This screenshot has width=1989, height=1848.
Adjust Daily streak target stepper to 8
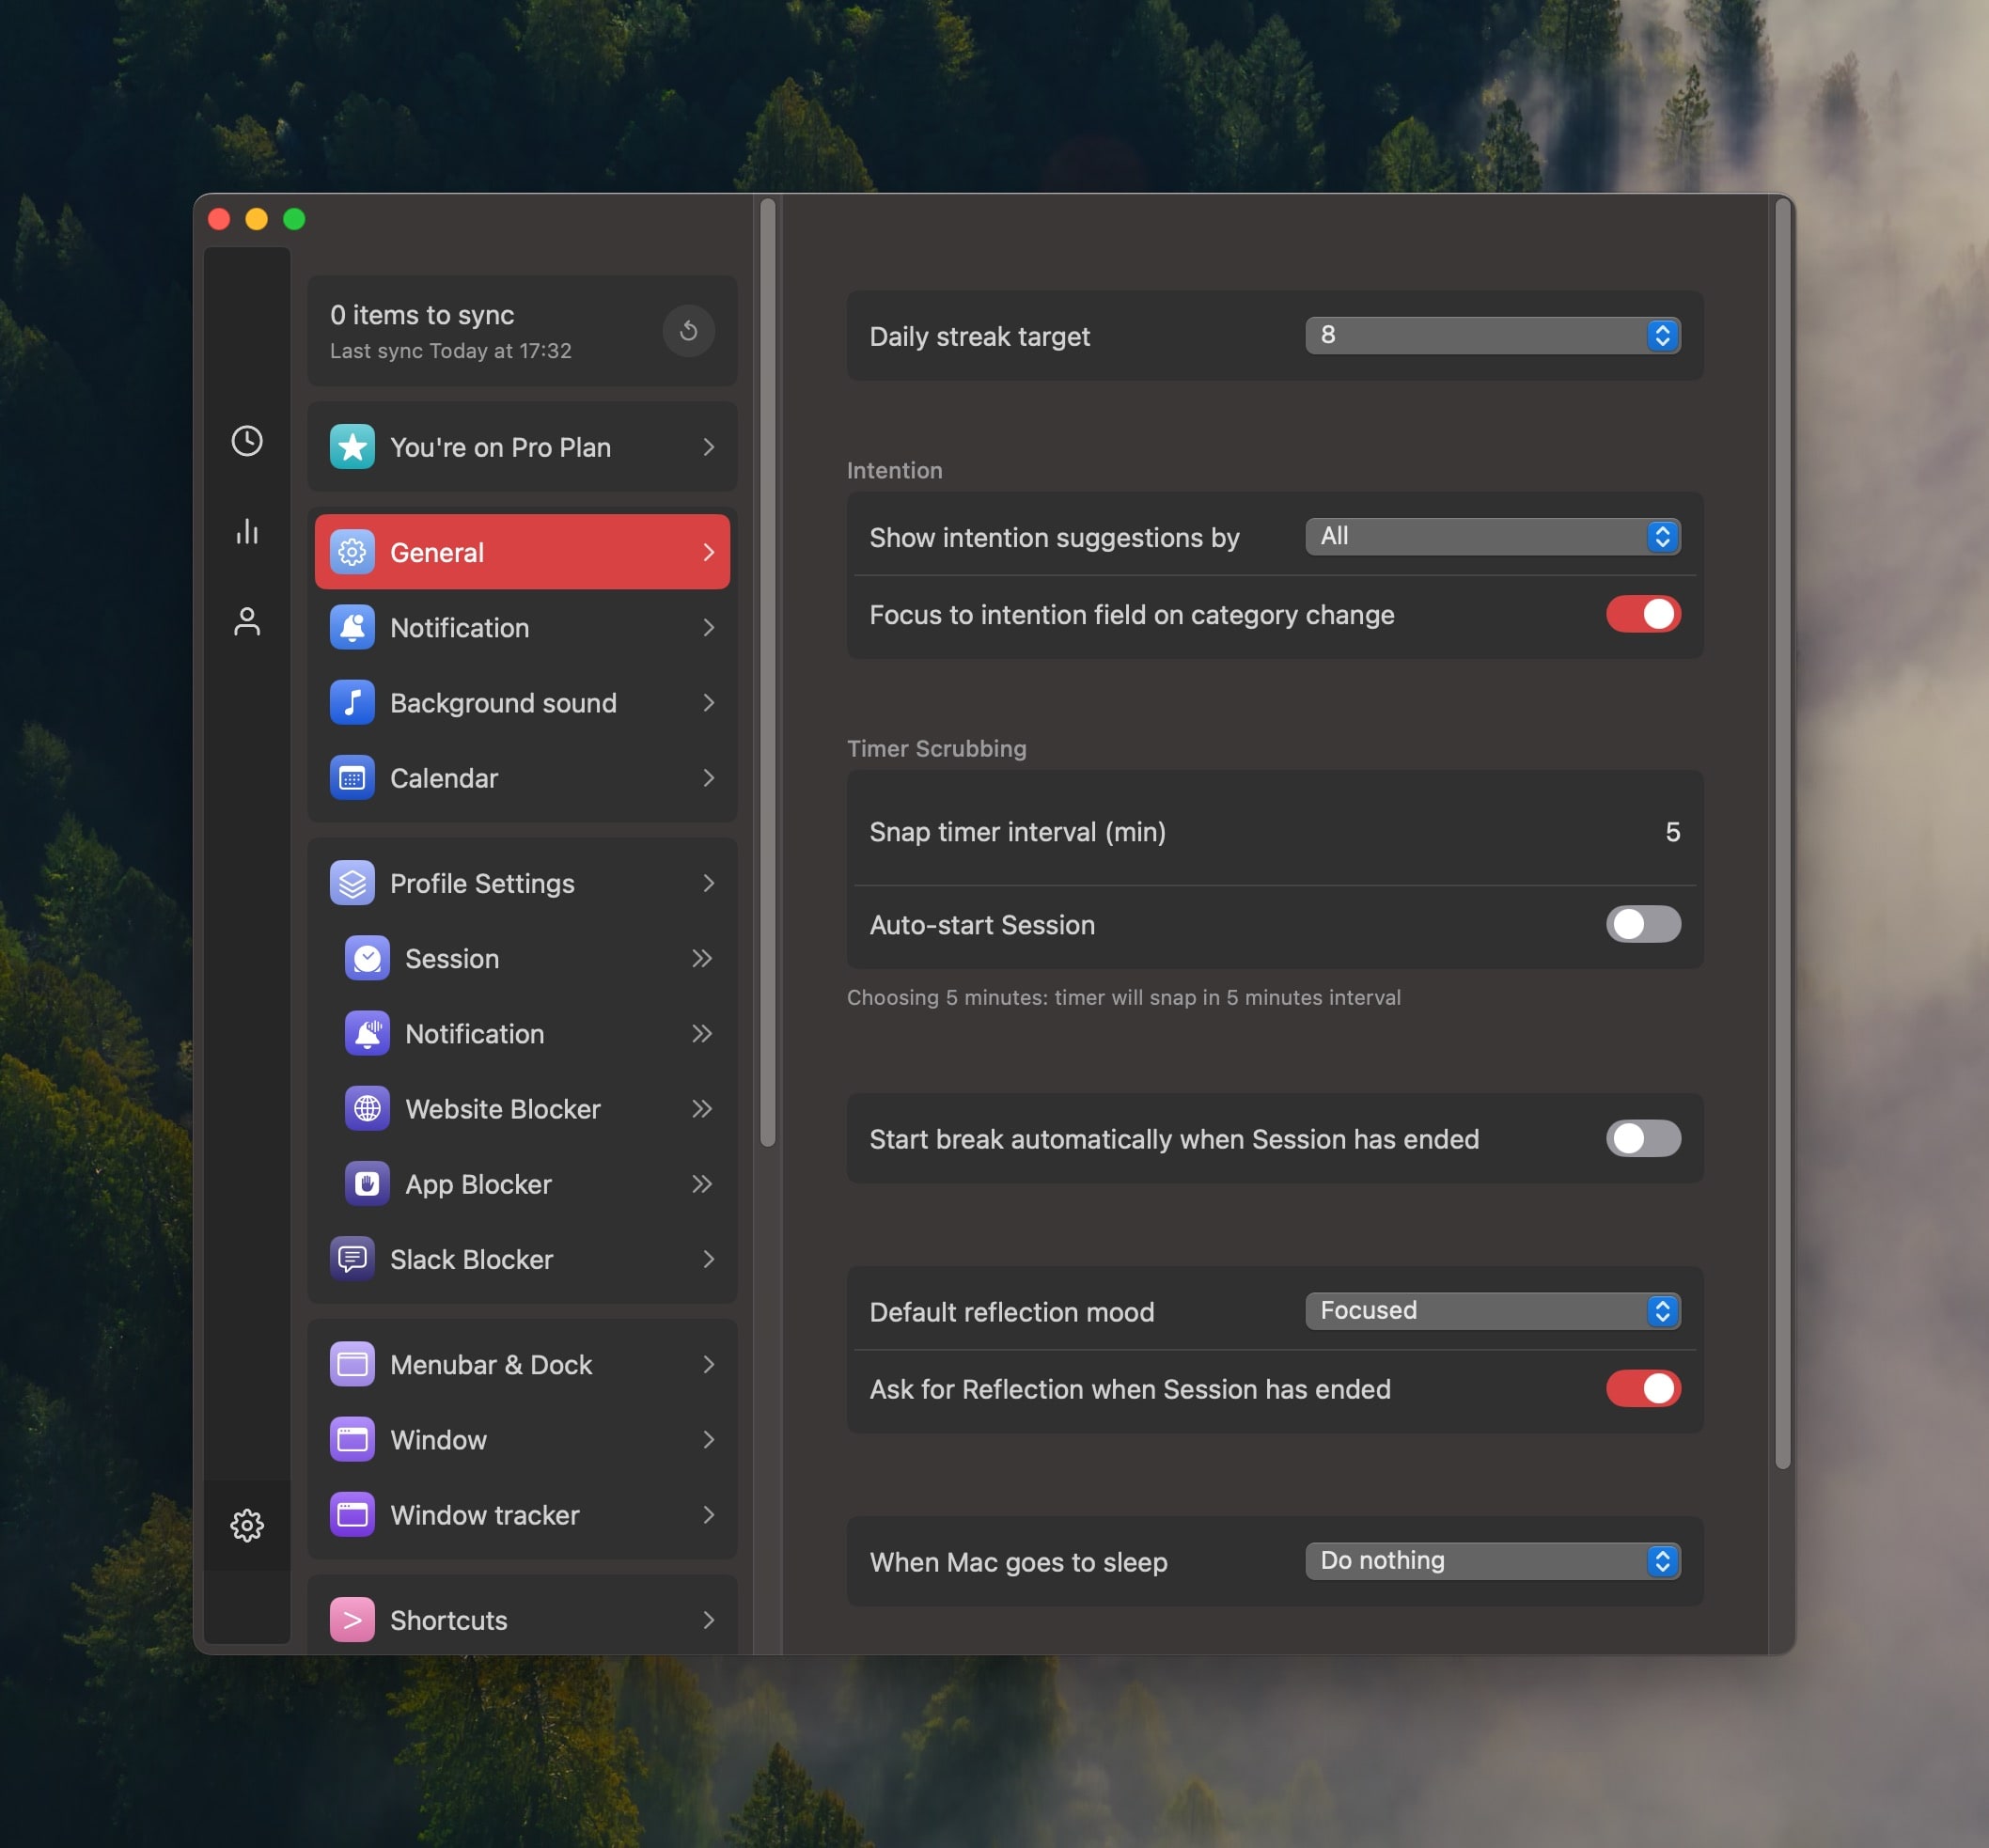tap(1661, 334)
